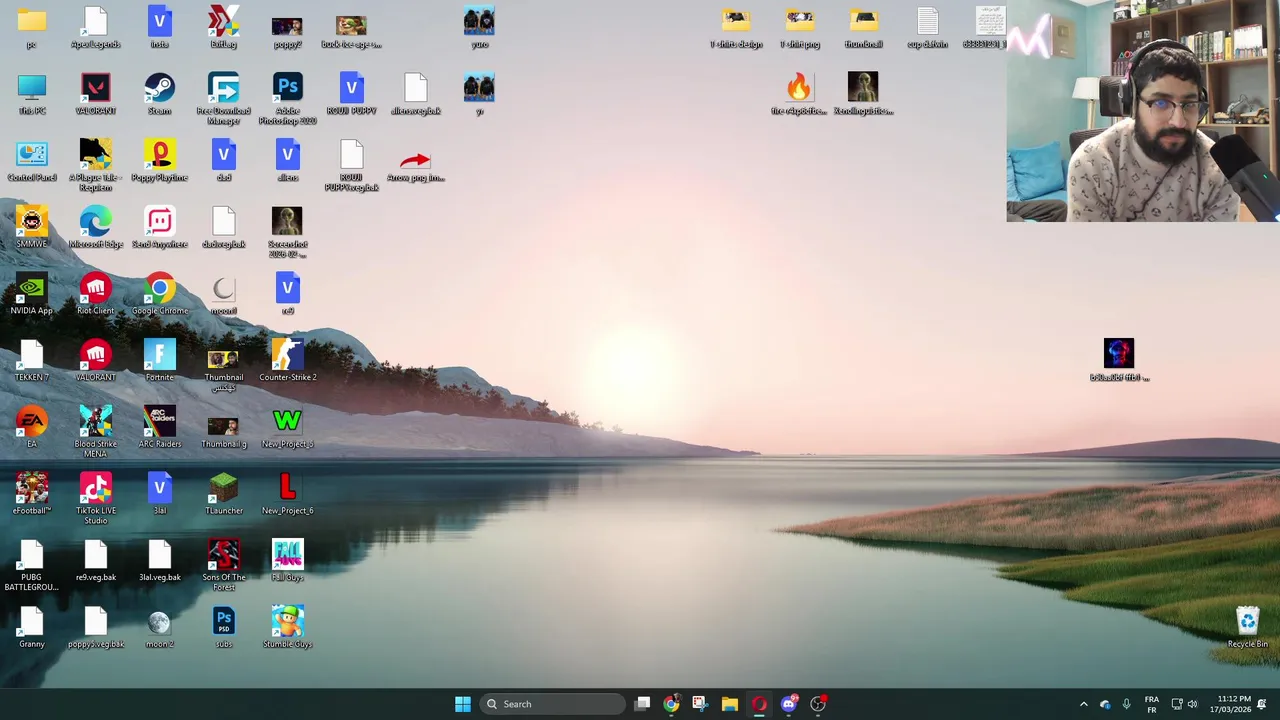Open Free Download Manager shortcut
Viewport: 1280px width, 720px height.
coord(223,99)
